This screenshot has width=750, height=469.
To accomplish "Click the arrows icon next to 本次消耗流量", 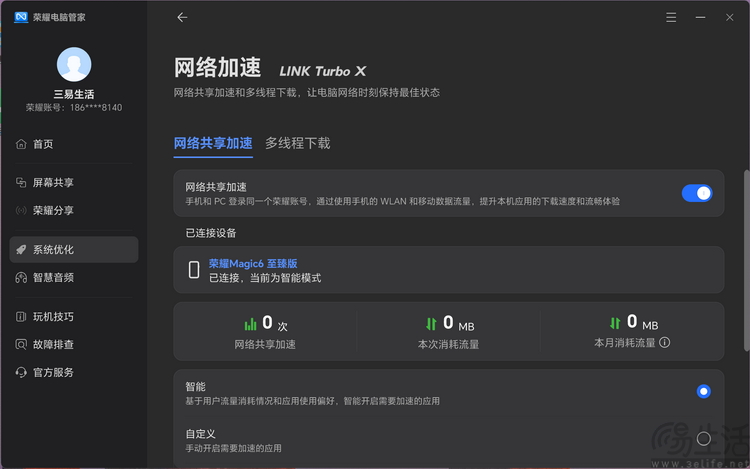I will [x=431, y=324].
